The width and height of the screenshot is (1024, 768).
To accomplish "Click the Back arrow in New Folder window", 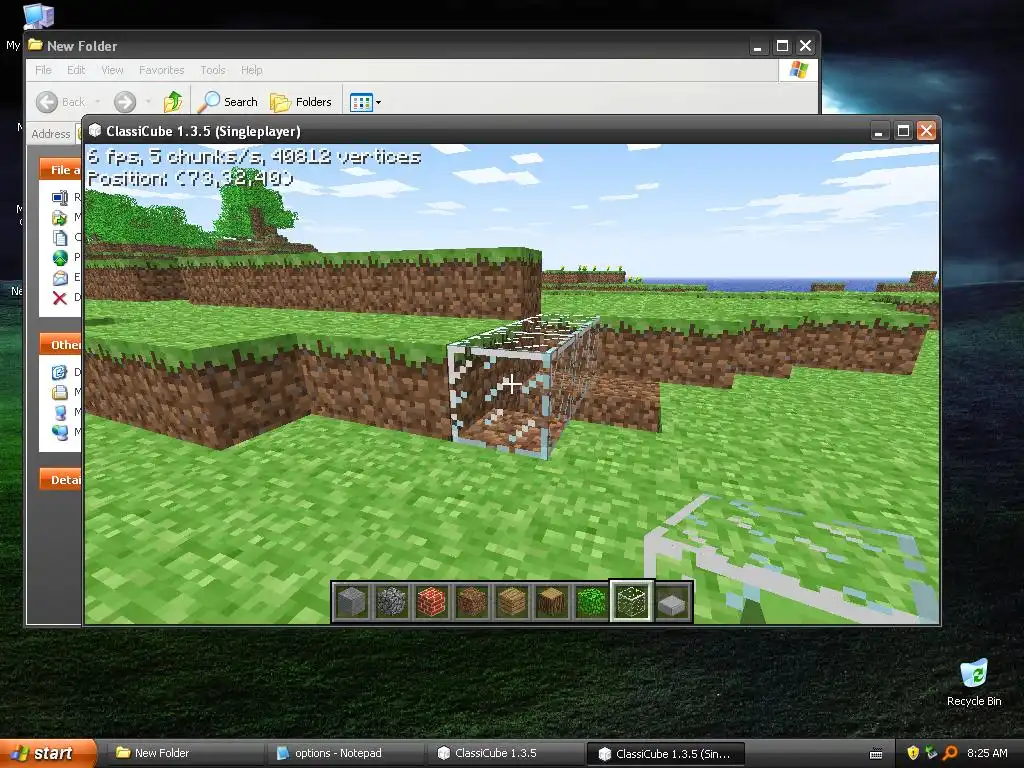I will pyautogui.click(x=47, y=102).
